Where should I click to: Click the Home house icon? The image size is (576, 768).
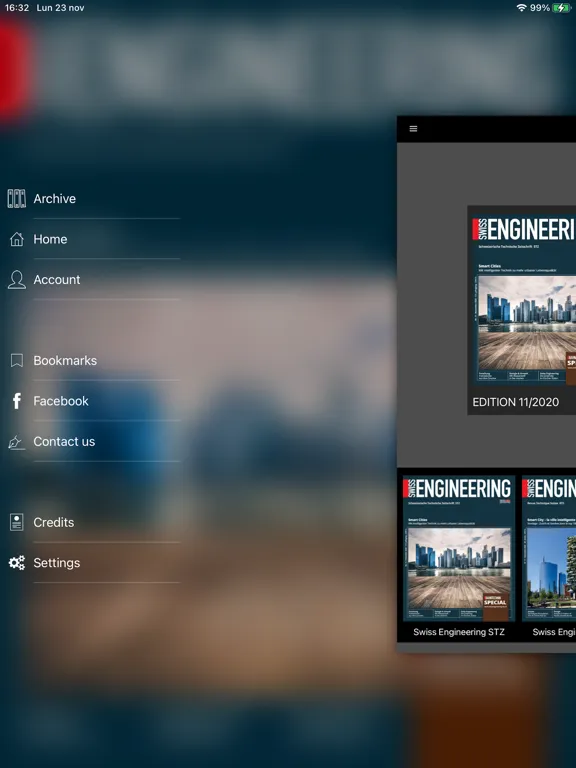click(17, 239)
